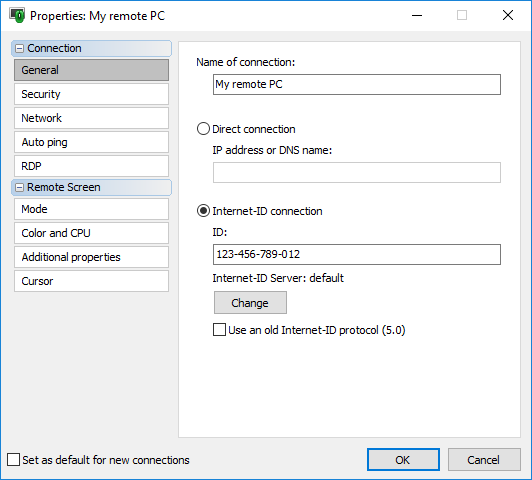Enable old Internet-ID protocol (5.0) checkbox
532x480 pixels.
coord(219,330)
